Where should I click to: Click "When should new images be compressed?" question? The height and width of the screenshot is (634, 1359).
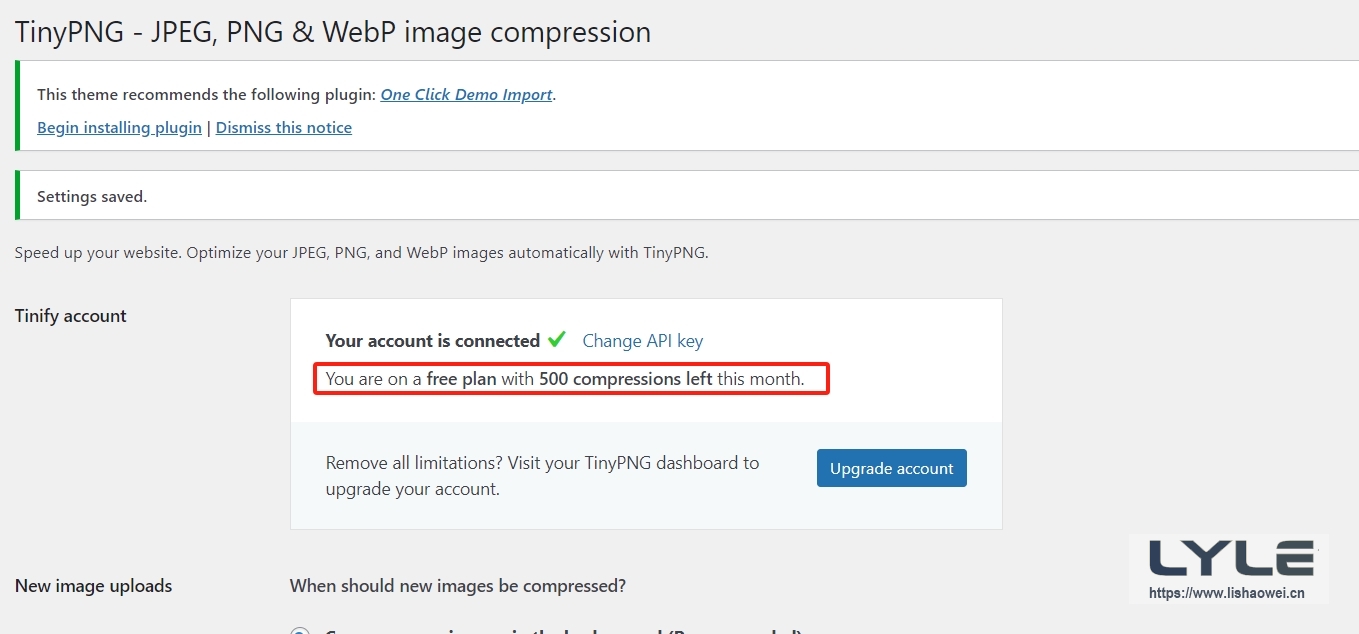point(458,585)
